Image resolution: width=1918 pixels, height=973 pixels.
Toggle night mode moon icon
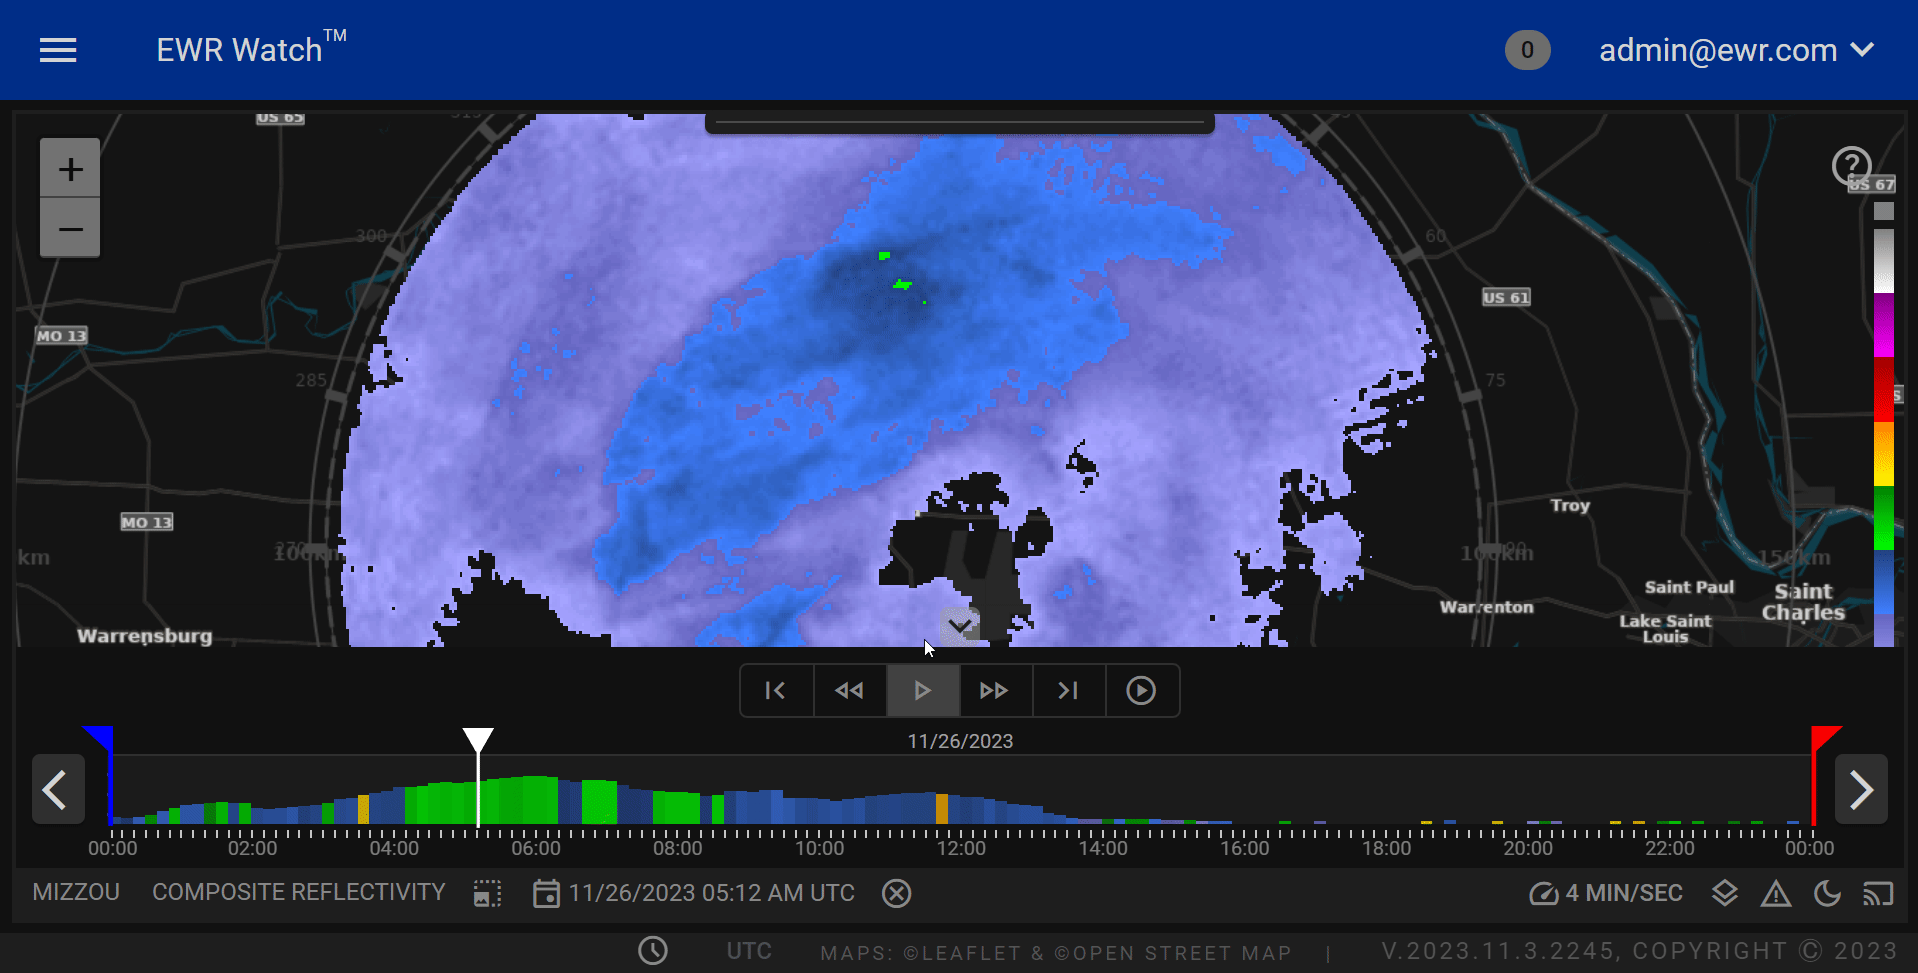click(x=1827, y=893)
